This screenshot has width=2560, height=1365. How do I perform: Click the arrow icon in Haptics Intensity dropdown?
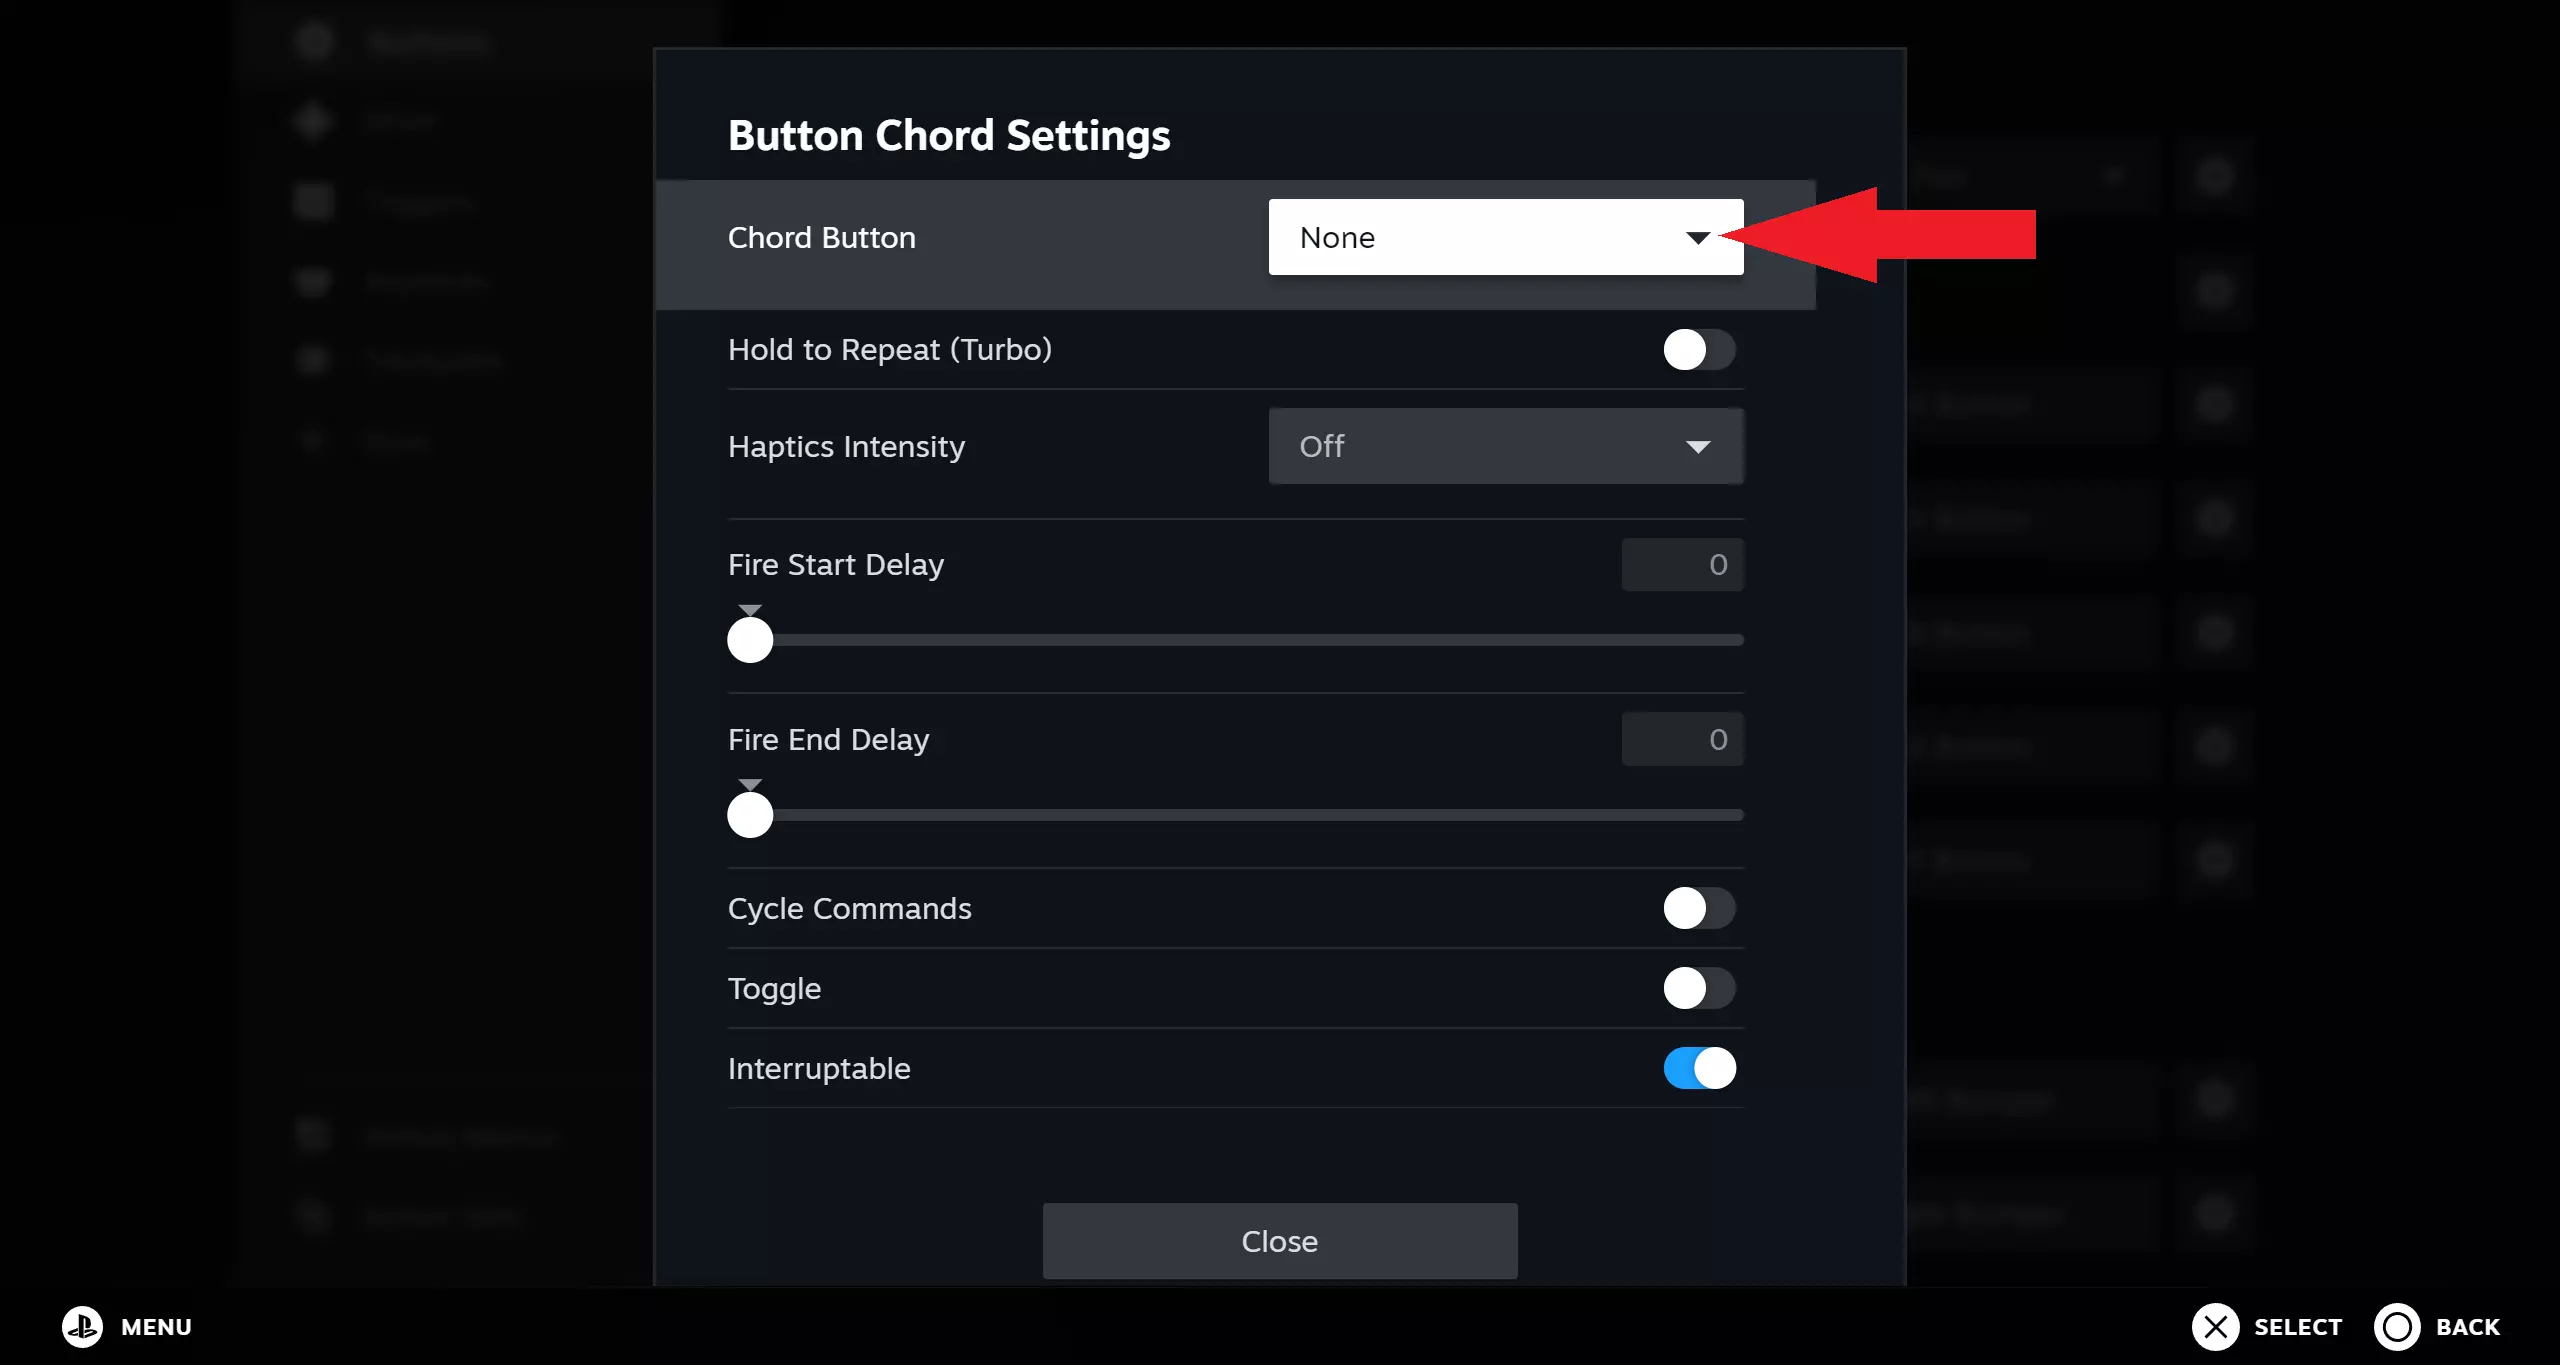point(1697,447)
